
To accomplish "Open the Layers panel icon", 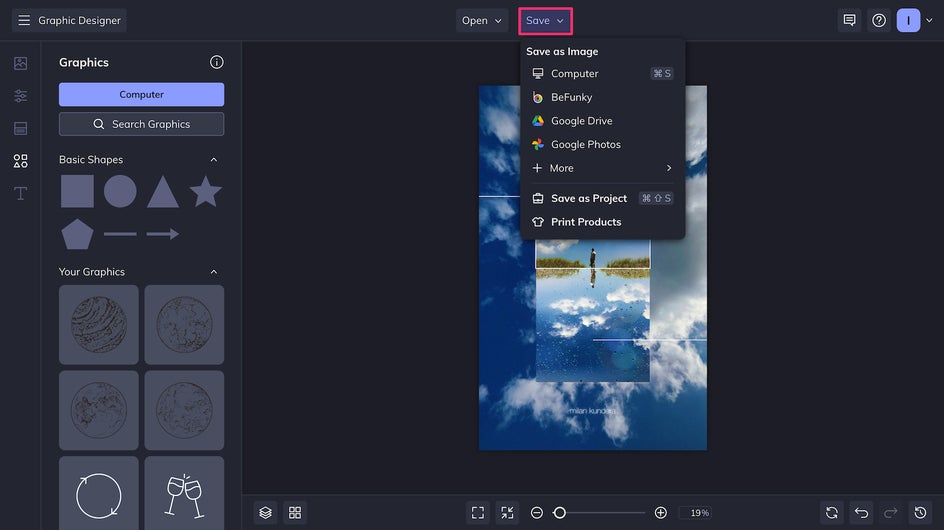I will coord(266,513).
